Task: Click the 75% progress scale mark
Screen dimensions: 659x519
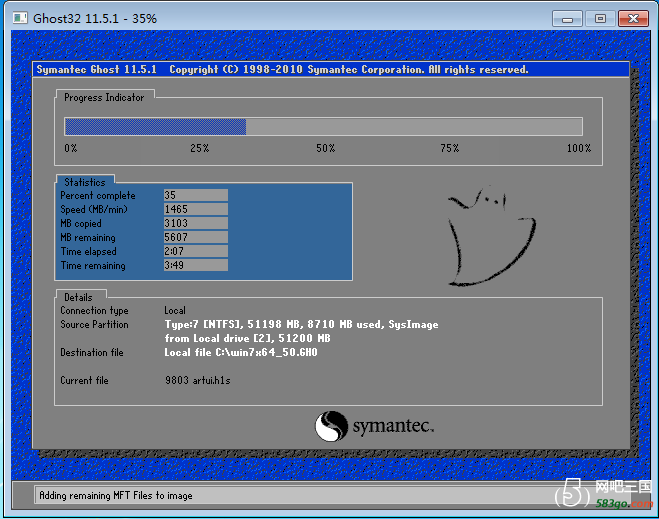Action: (x=450, y=148)
